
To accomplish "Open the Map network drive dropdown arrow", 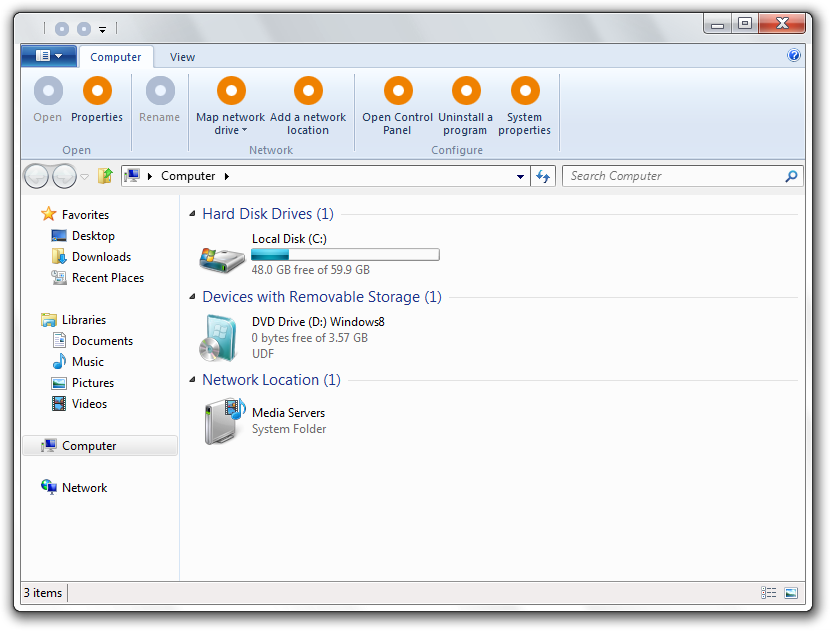I will click(245, 130).
